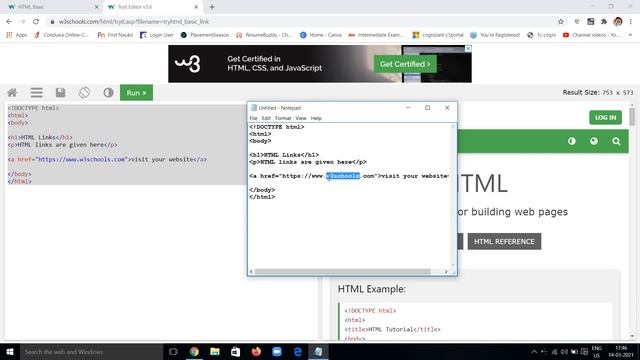The image size is (640, 360).
Task: Click the save (floppy disk) icon
Action: 60,93
